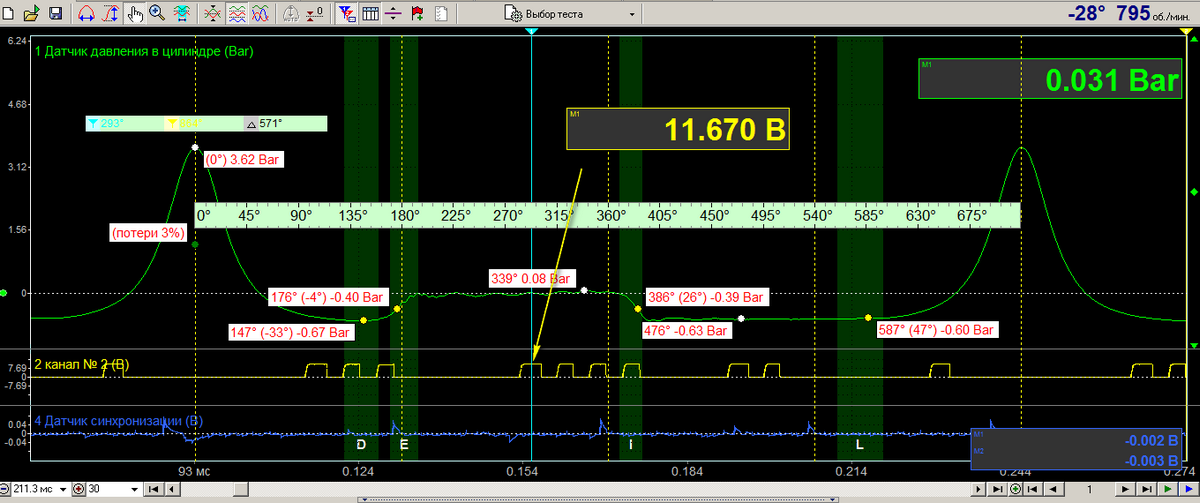Screen dimensions: 1200x503
Task: Click the blue play button
Action: tap(1189, 489)
